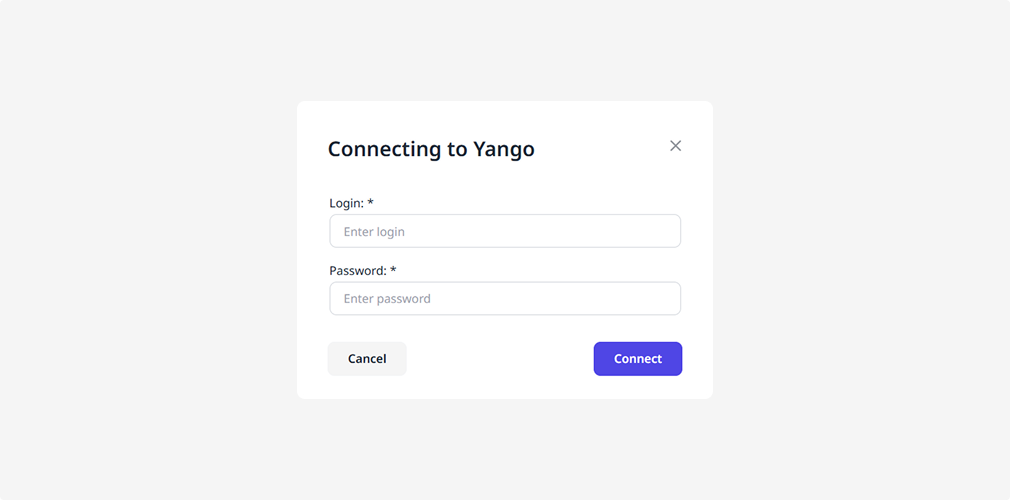Click the purple Connect button
Screen dimensions: 1010x500
(x=637, y=359)
